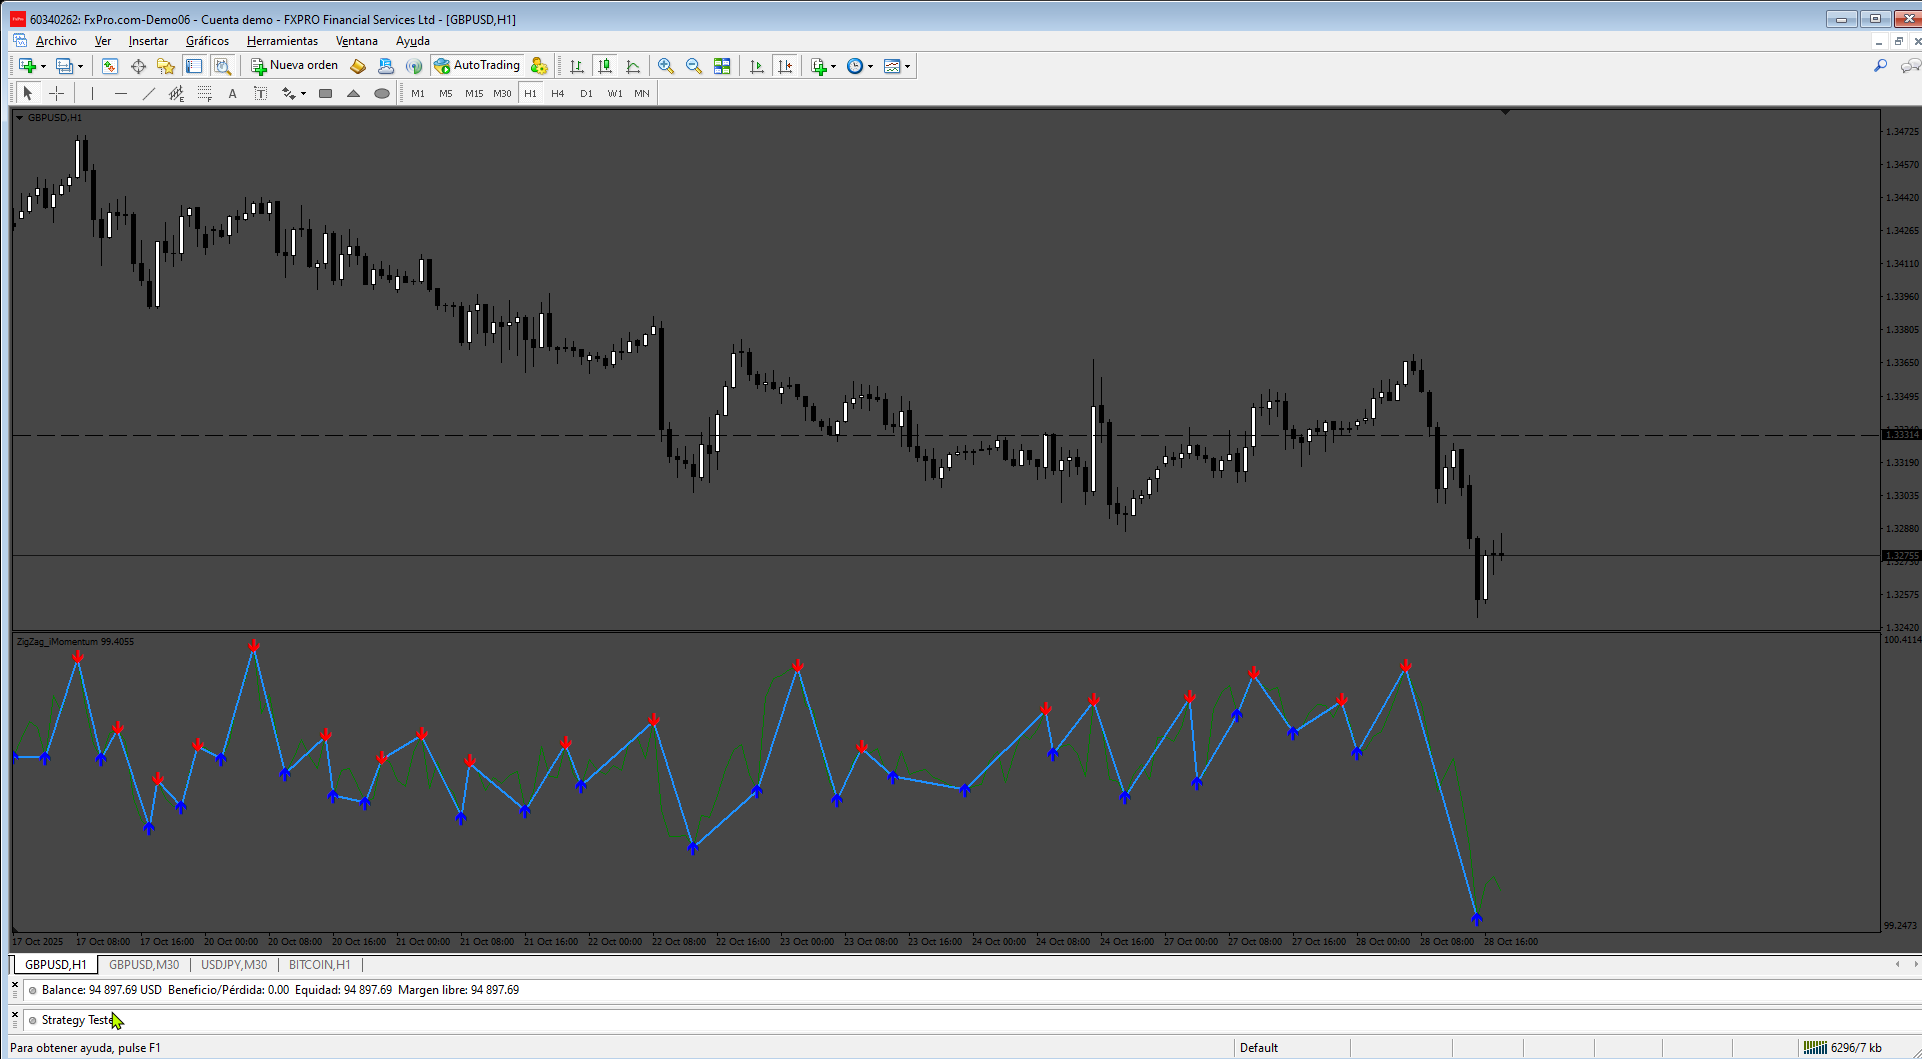The height and width of the screenshot is (1059, 1922).
Task: Select the crosshair tool
Action: pyautogui.click(x=57, y=93)
